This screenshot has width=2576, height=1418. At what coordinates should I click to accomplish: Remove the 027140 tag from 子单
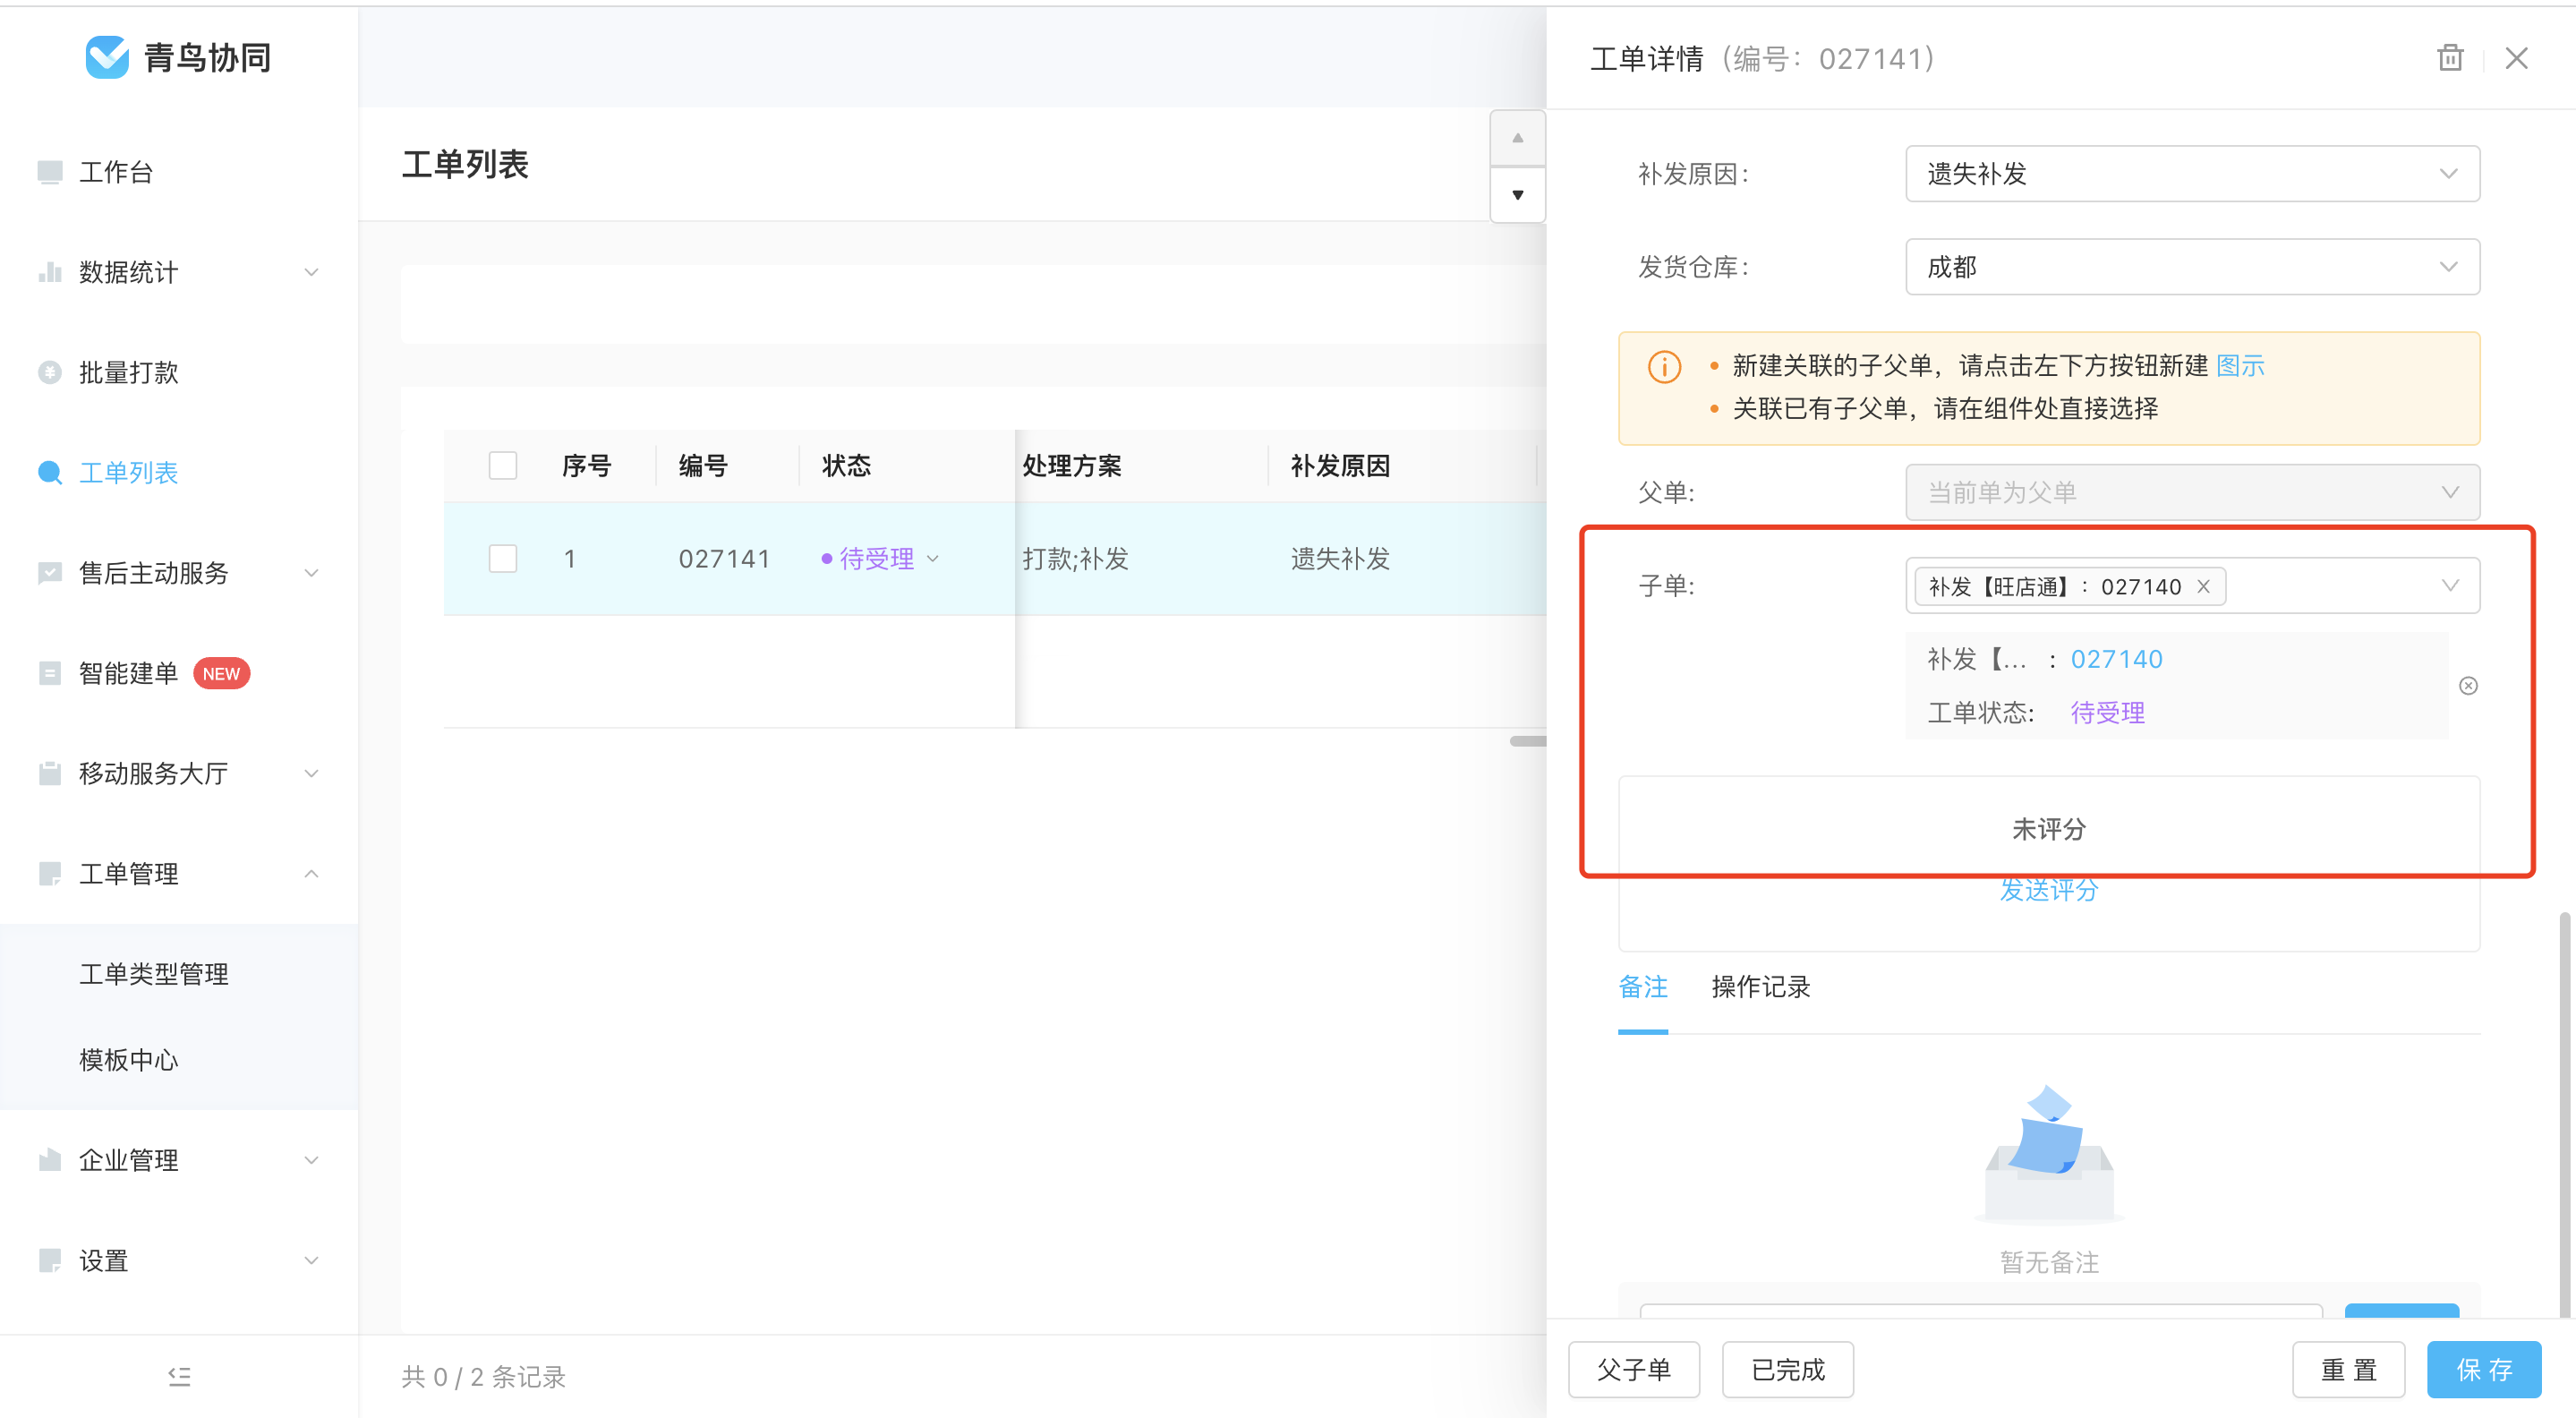2203,587
